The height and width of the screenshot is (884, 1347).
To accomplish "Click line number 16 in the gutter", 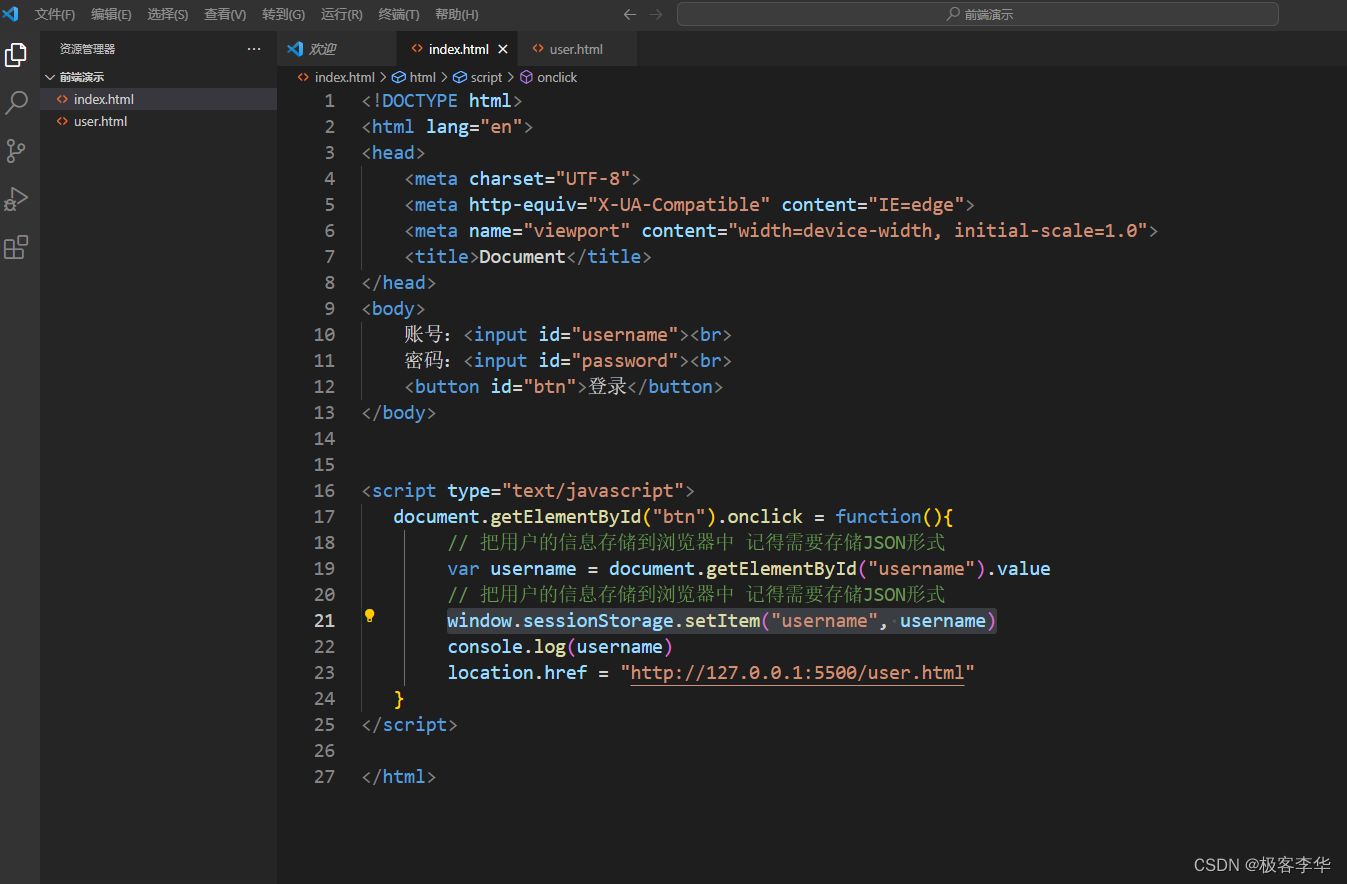I will (324, 490).
